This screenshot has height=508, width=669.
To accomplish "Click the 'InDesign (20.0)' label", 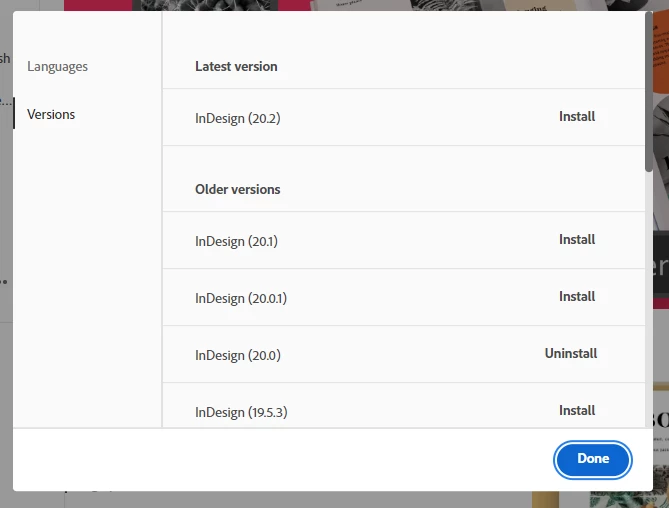I will [238, 355].
